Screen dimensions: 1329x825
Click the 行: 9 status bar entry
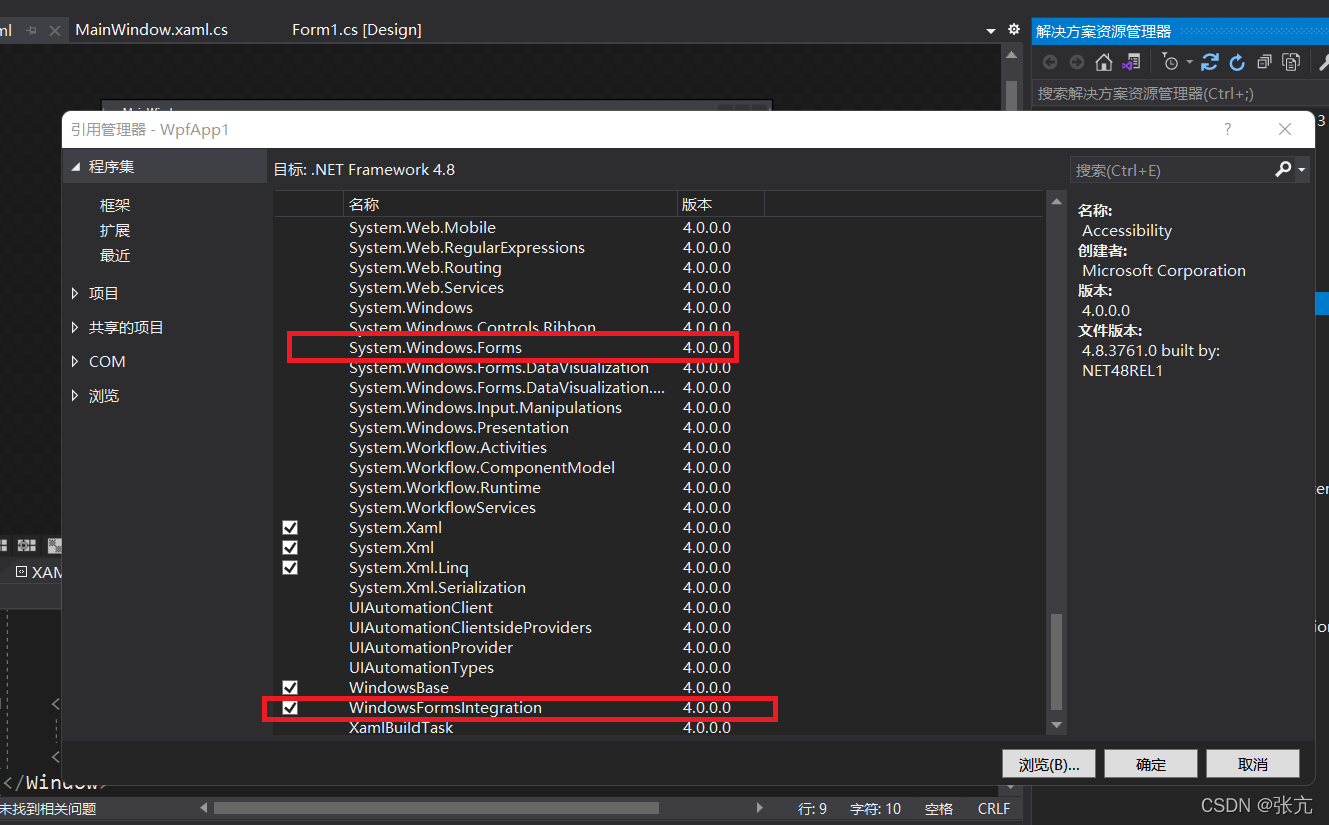(x=812, y=808)
